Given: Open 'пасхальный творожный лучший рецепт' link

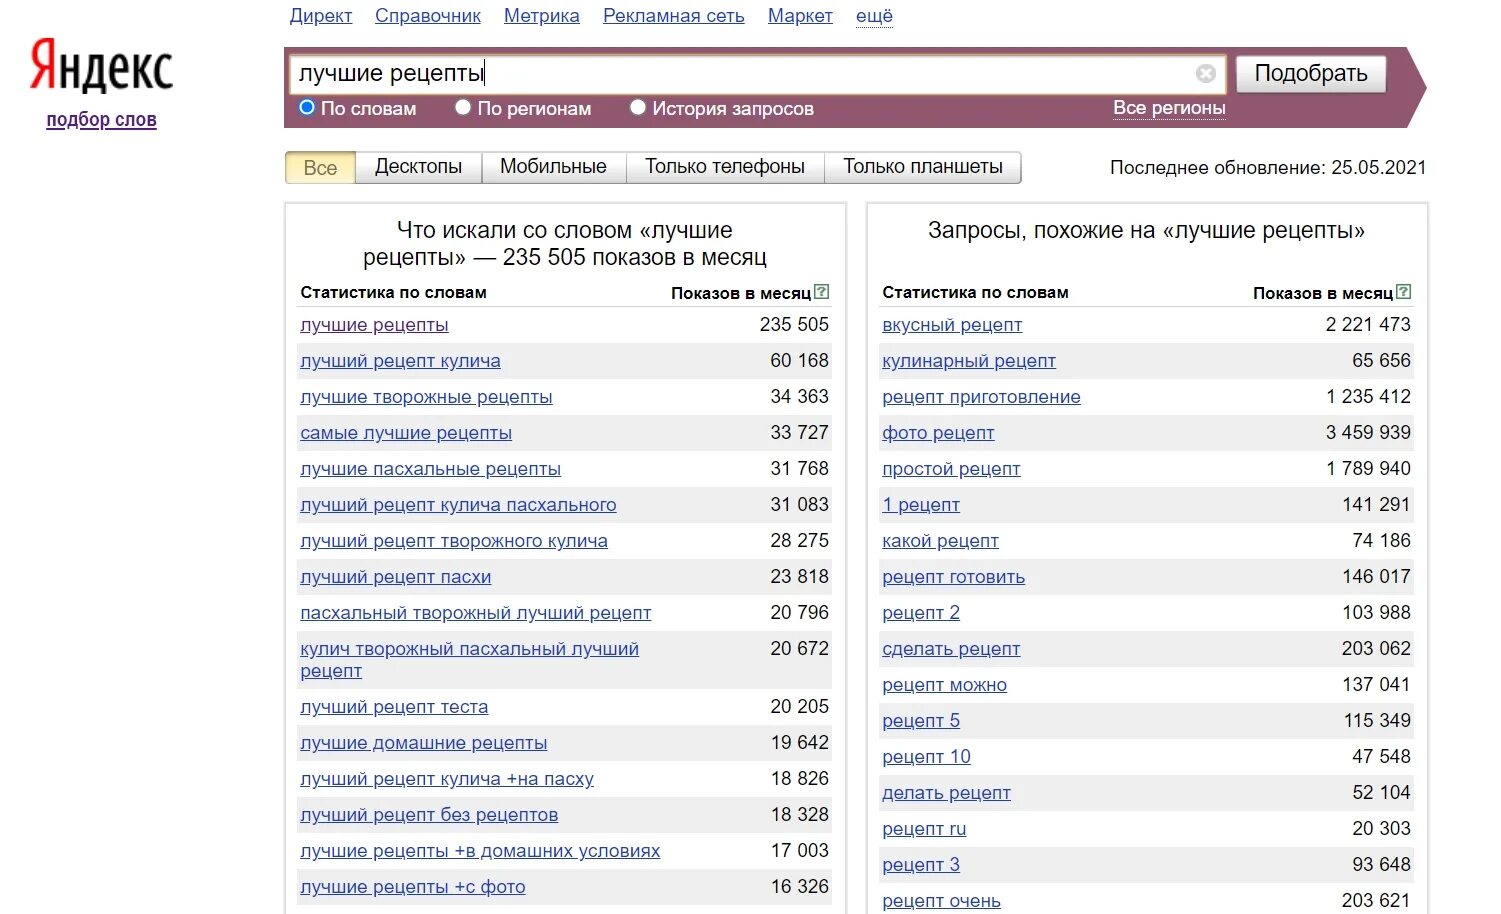Looking at the screenshot, I should click(x=475, y=613).
